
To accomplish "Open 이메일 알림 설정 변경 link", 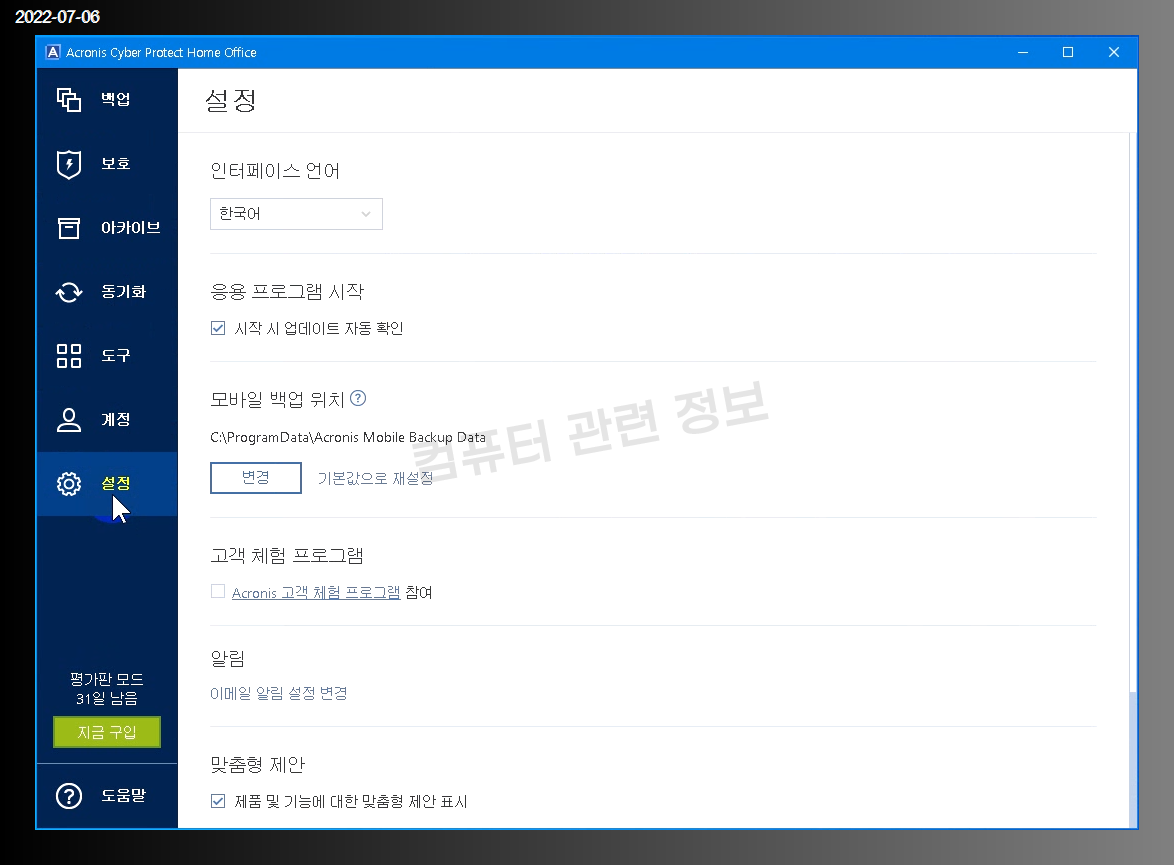I will tap(279, 693).
